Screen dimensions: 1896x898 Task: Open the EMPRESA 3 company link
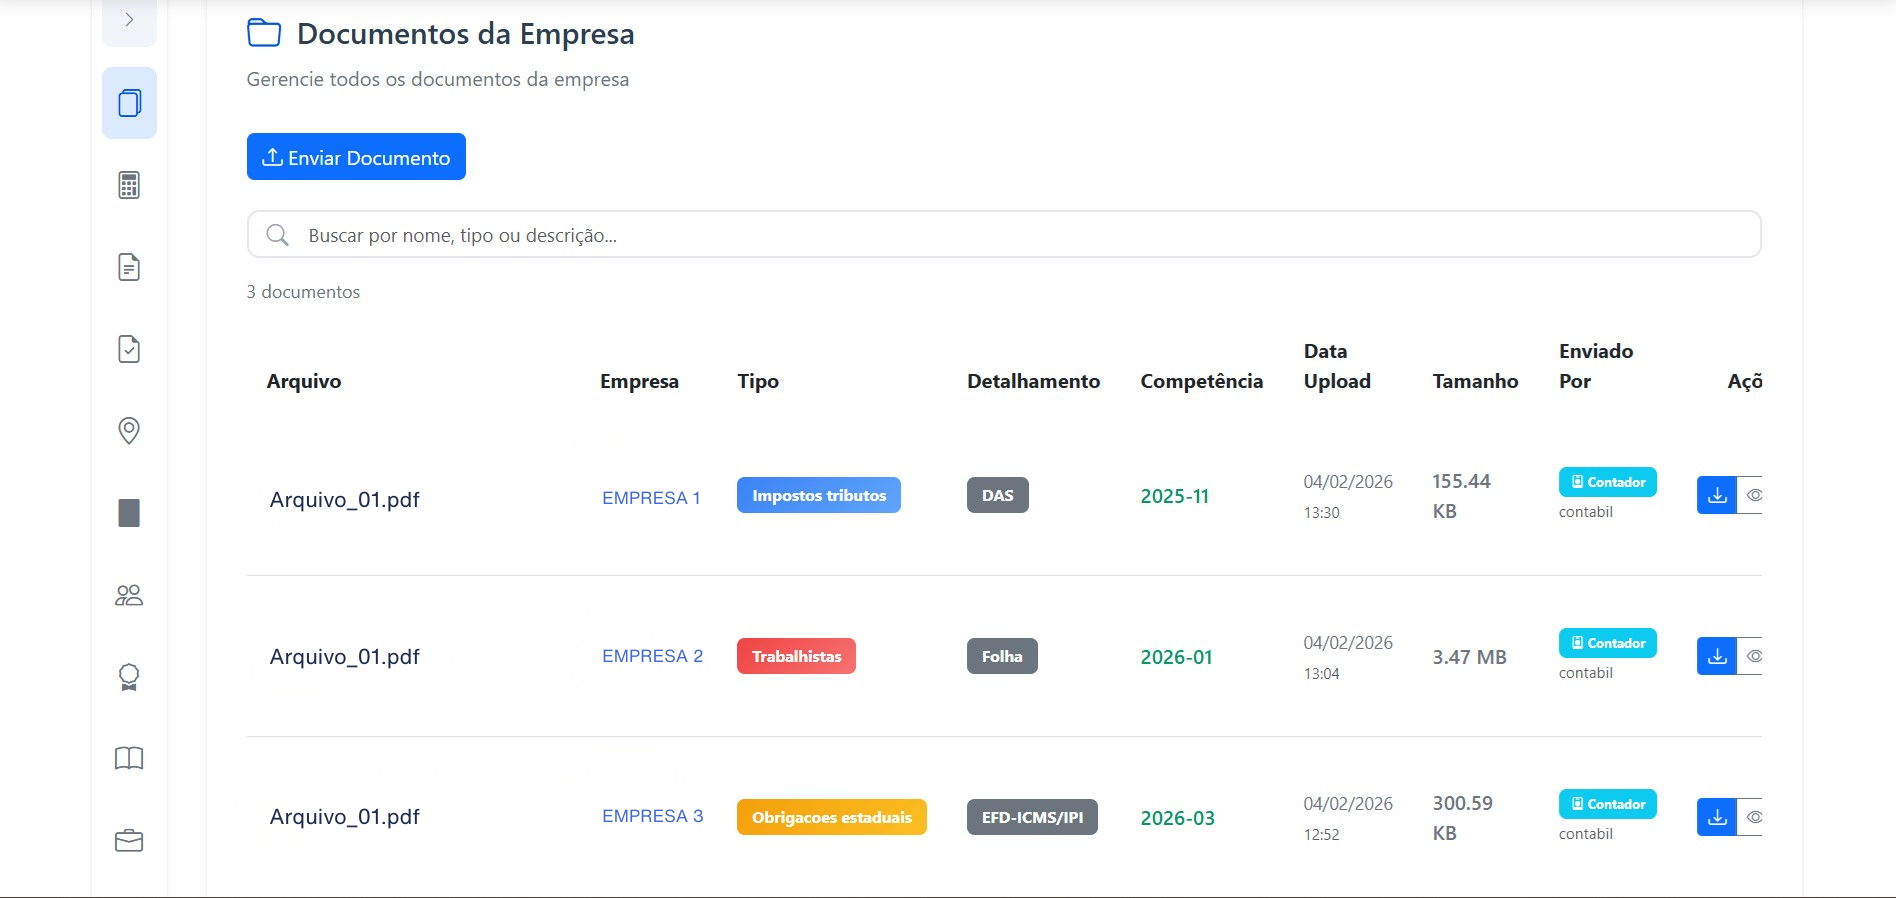pyautogui.click(x=652, y=816)
